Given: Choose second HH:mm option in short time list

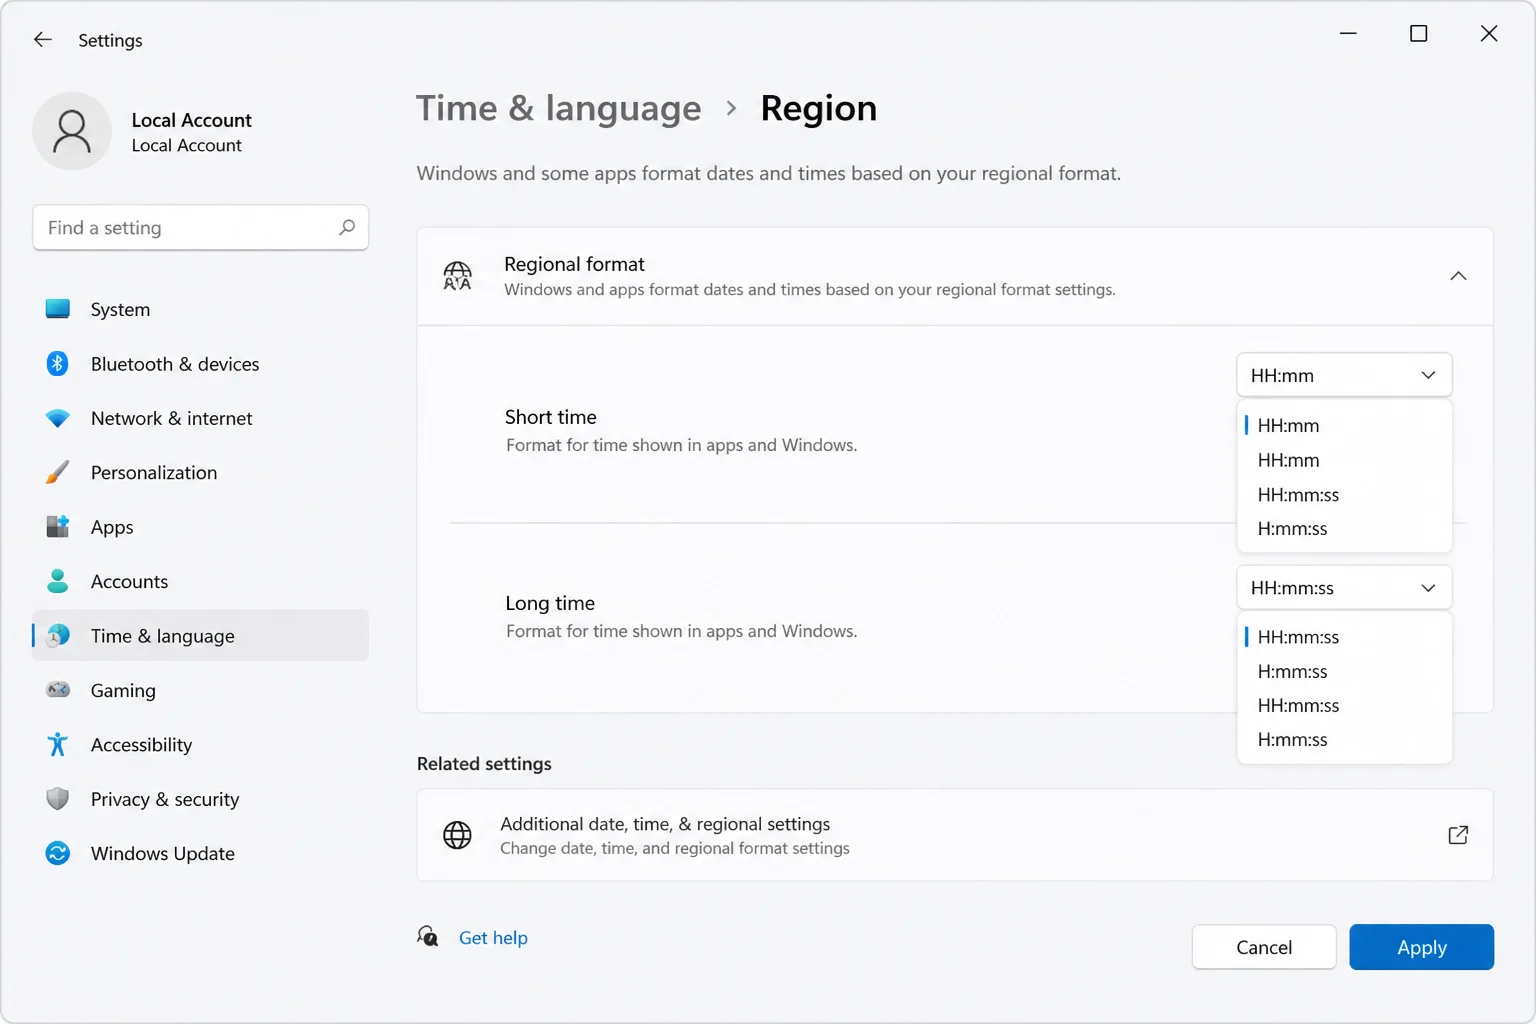Looking at the screenshot, I should click(1344, 460).
